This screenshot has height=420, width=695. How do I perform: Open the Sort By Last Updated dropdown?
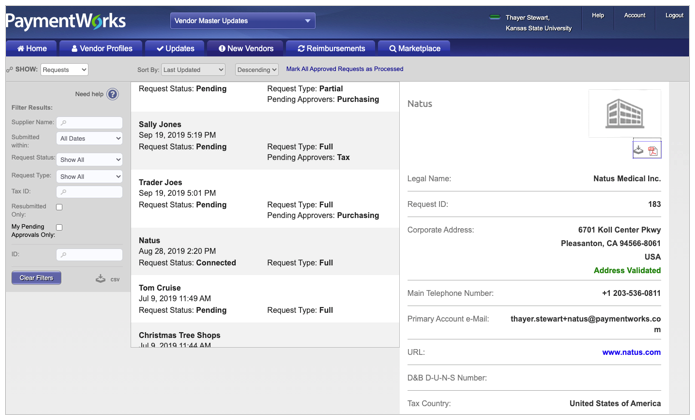point(193,70)
